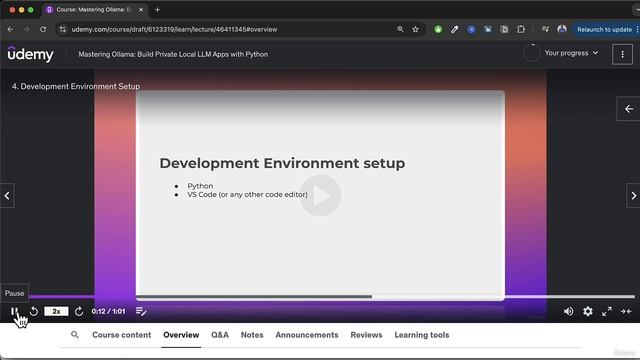Expand Your progress dropdown
Viewport: 640px width, 360px height.
click(571, 53)
